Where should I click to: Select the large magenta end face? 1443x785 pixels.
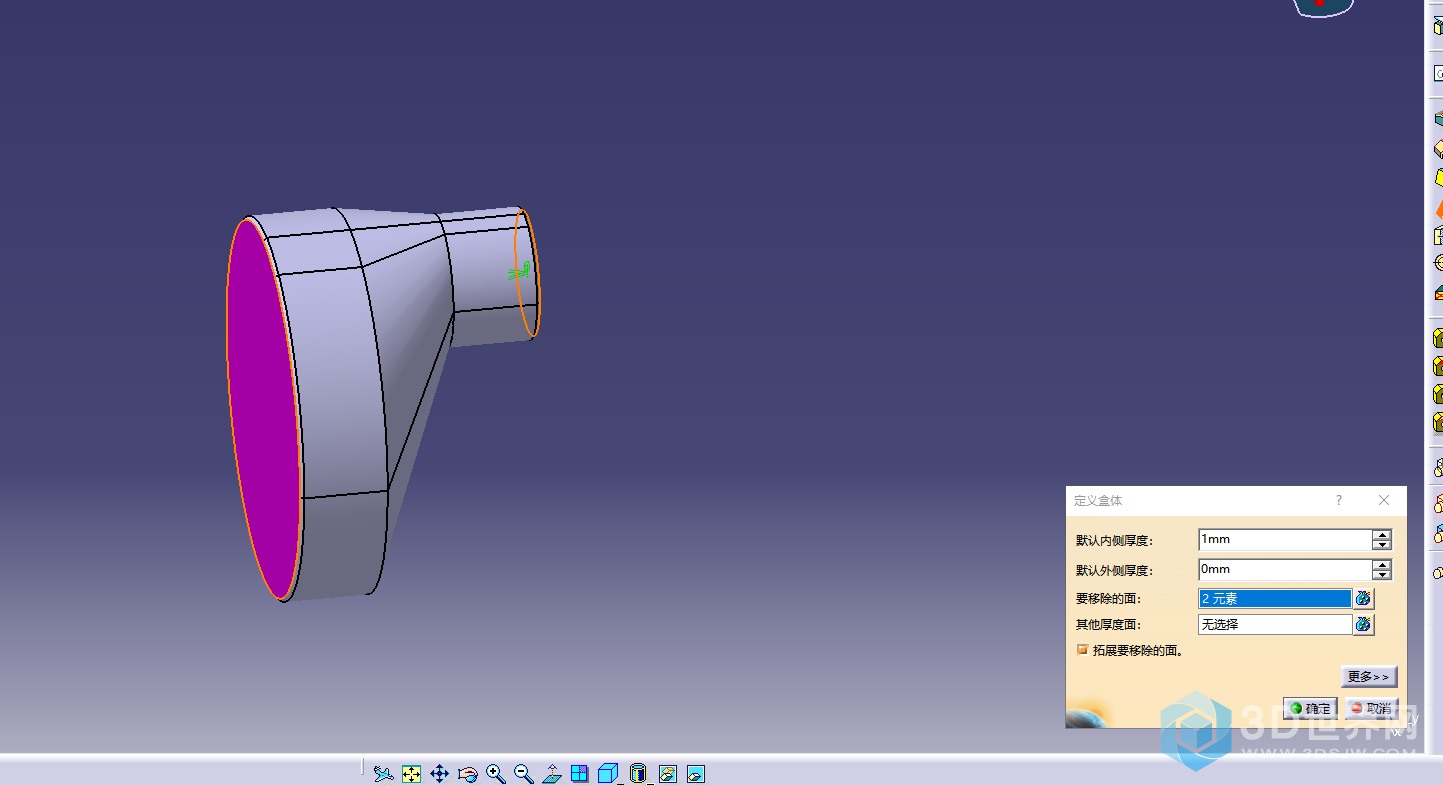tap(263, 410)
